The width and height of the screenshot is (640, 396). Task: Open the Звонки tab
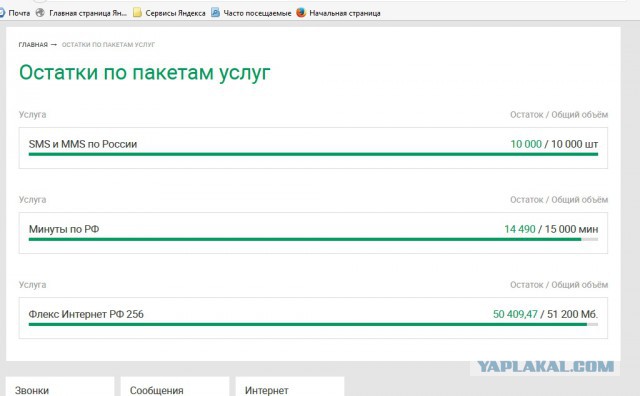pyautogui.click(x=60, y=387)
